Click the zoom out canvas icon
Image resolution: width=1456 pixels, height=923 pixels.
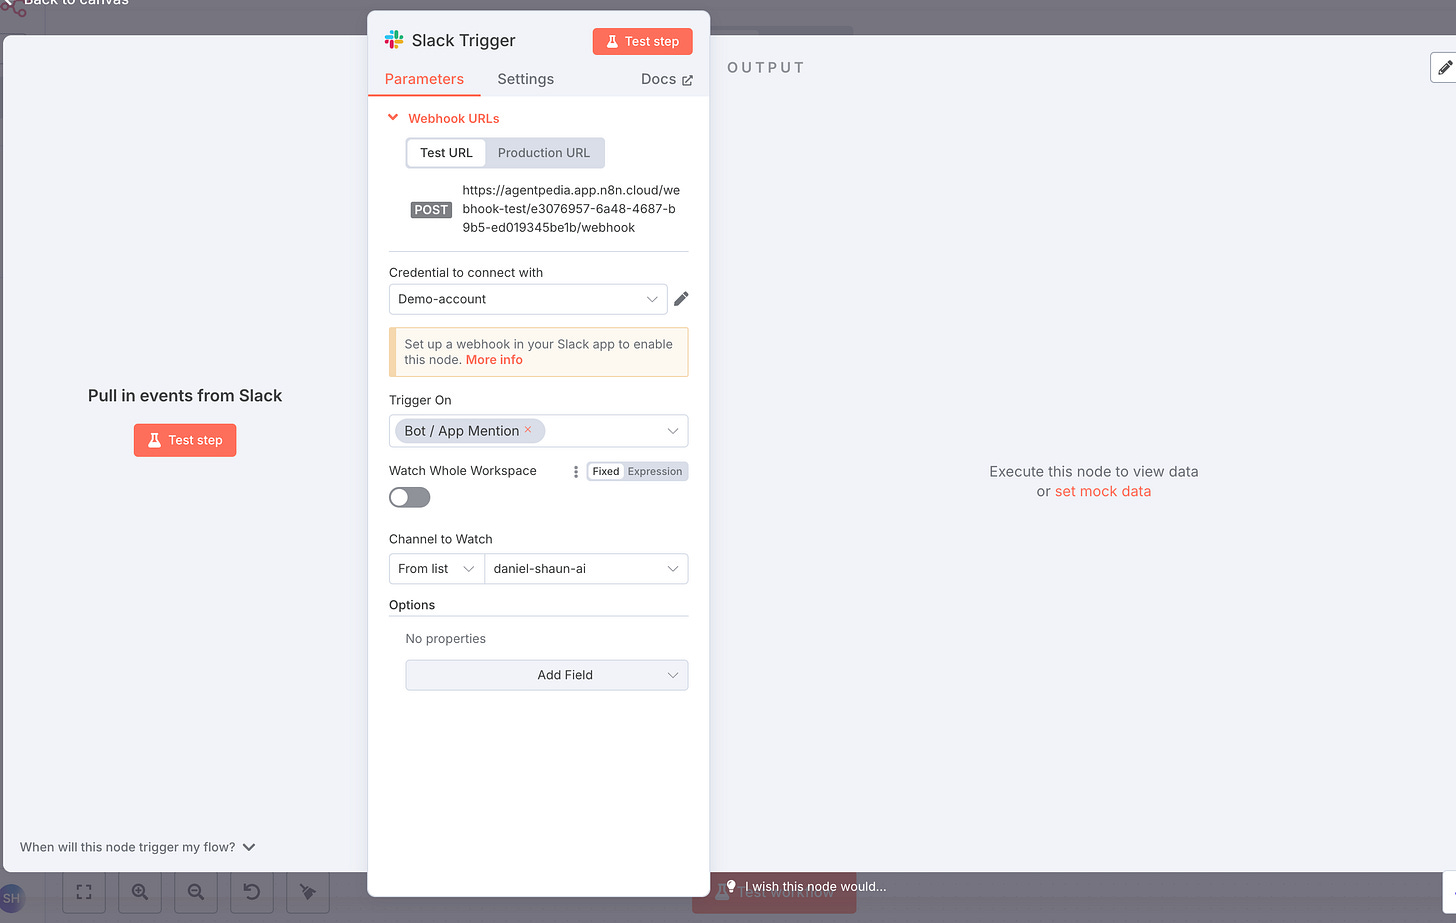pyautogui.click(x=196, y=892)
